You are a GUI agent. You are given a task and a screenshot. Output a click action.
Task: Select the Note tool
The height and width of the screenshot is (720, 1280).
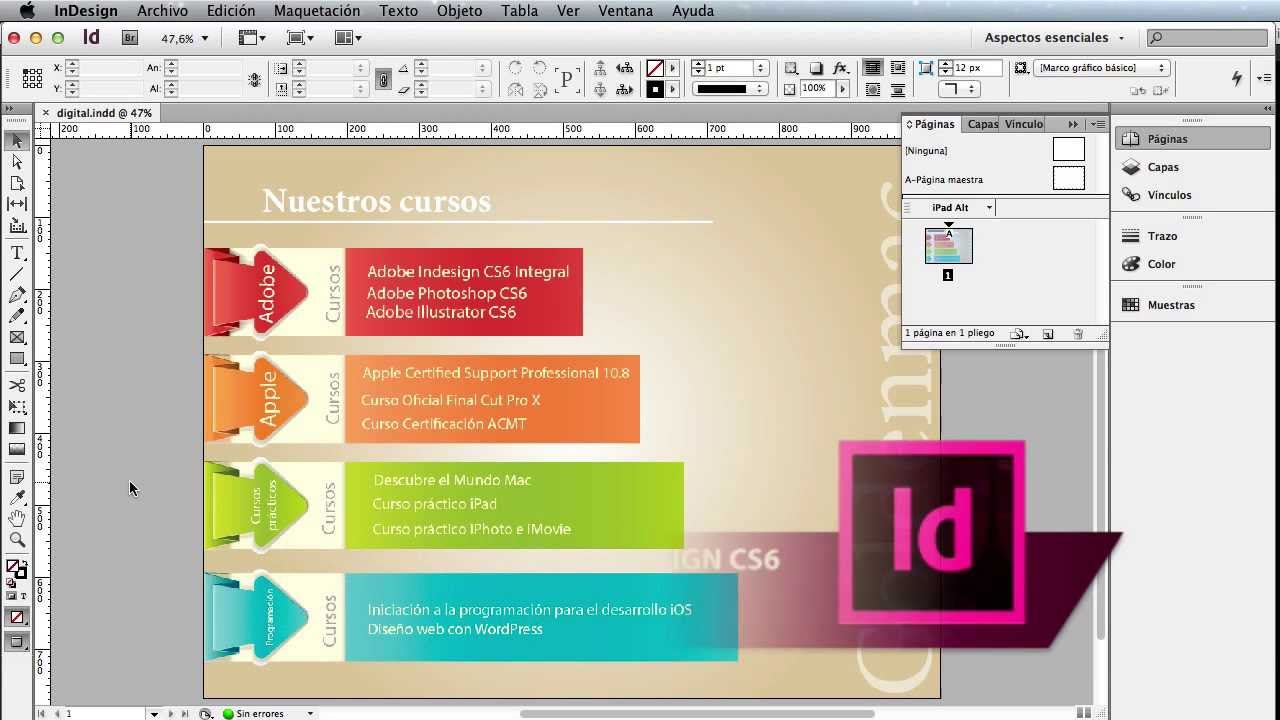pyautogui.click(x=17, y=477)
